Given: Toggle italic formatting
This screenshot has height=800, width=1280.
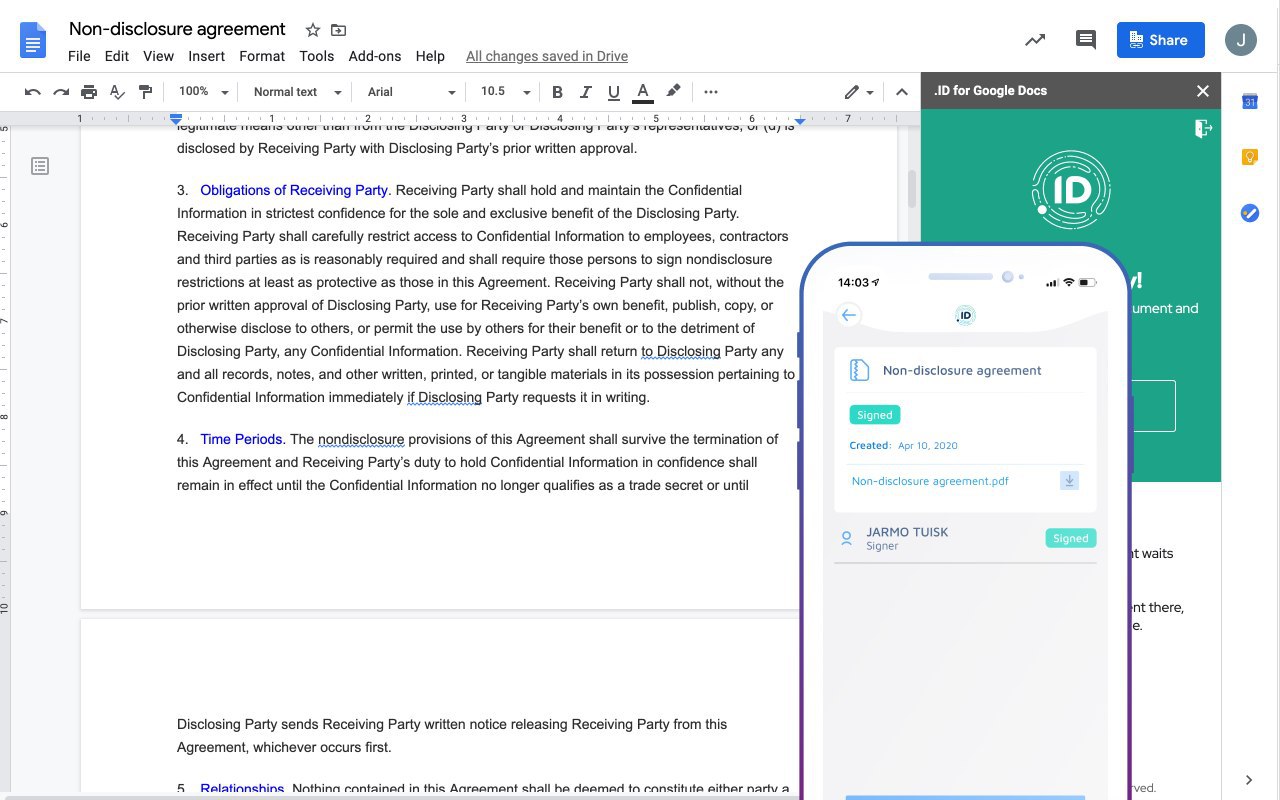Looking at the screenshot, I should point(586,92).
